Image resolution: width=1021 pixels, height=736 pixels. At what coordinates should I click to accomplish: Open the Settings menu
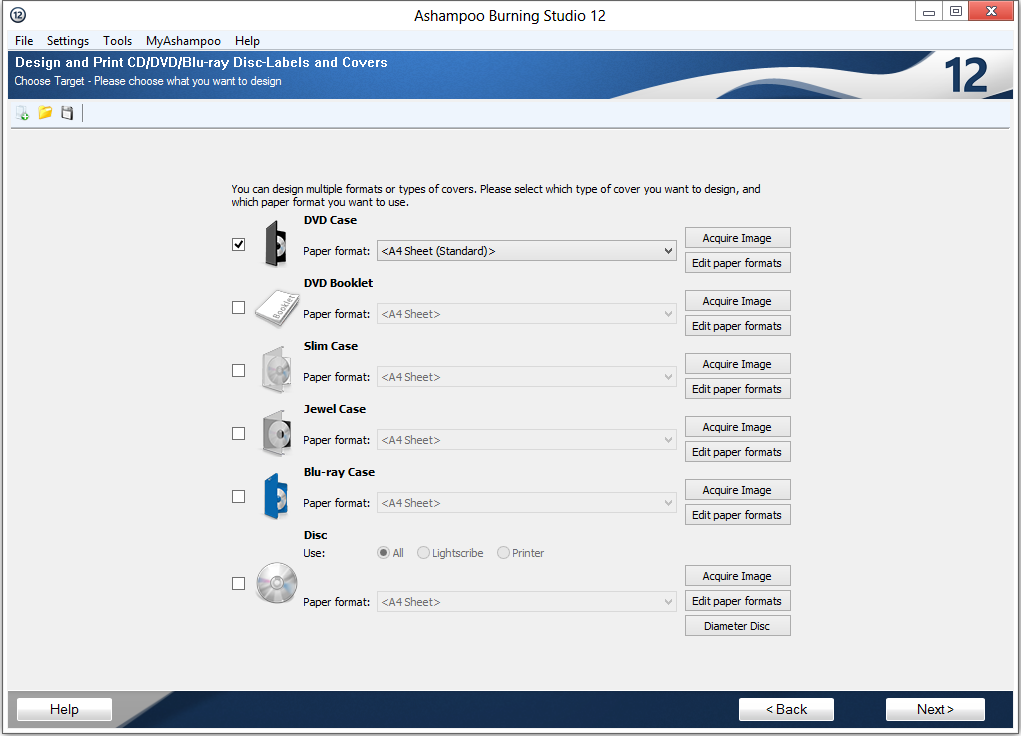[x=68, y=40]
